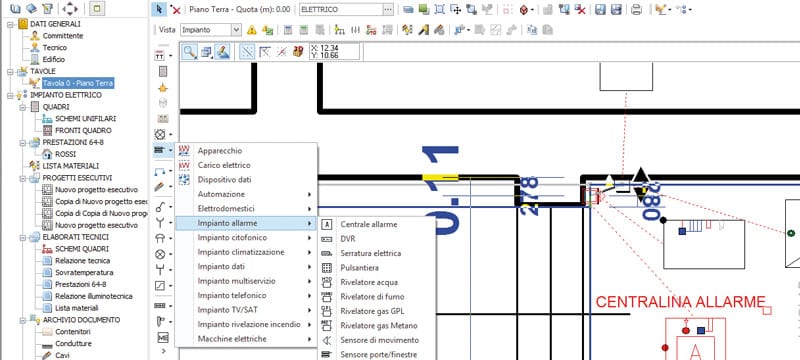Open SCHEMI UNIFILARI in the tree
This screenshot has width=800, height=360.
[86, 118]
